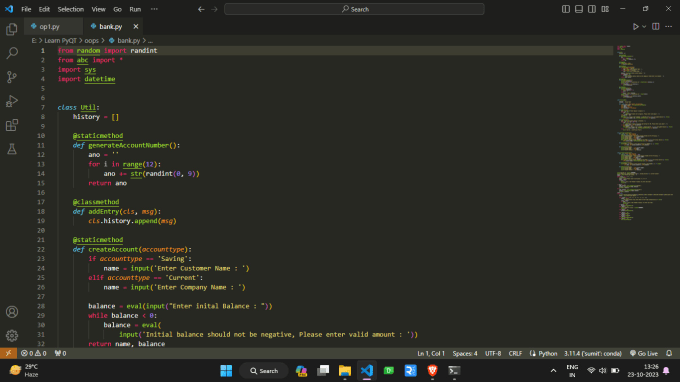
Task: Go forward with navigation arrow
Action: pos(214,9)
